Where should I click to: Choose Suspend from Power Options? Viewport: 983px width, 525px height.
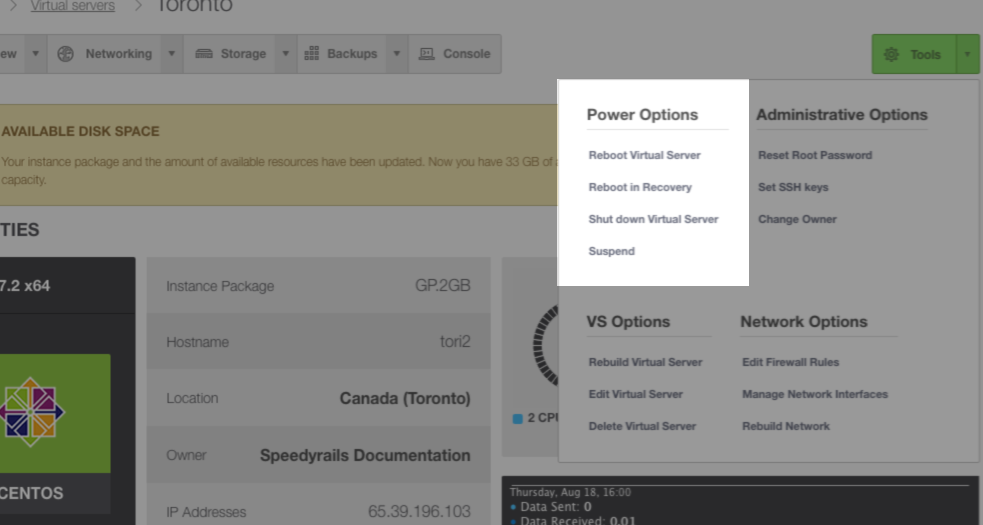(611, 252)
